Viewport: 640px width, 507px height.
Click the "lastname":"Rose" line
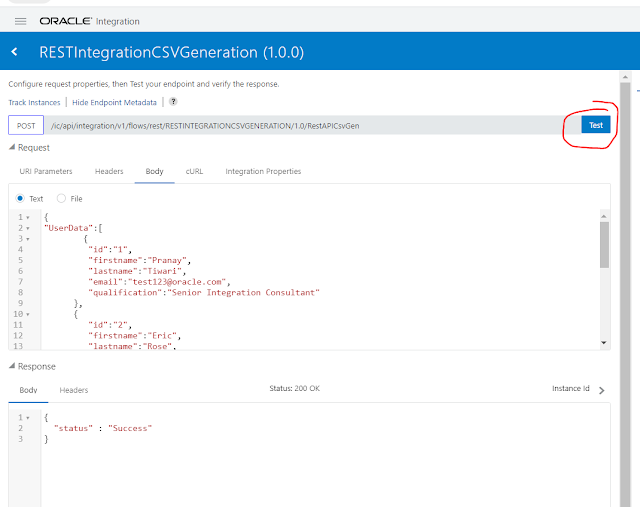tap(132, 346)
